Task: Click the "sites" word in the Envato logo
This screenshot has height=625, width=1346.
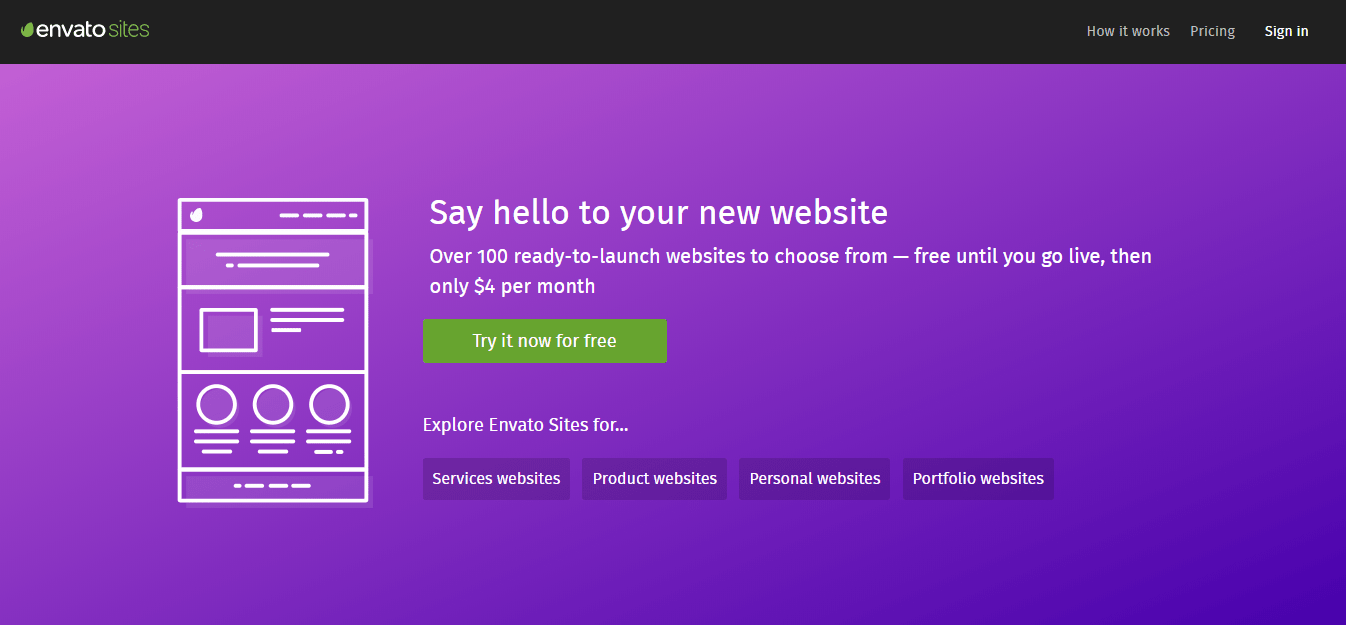Action: click(x=130, y=30)
